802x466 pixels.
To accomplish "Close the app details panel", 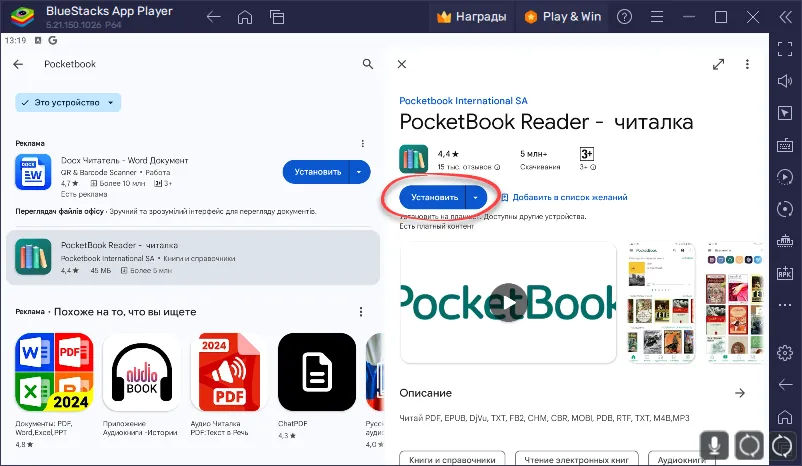I will [402, 64].
